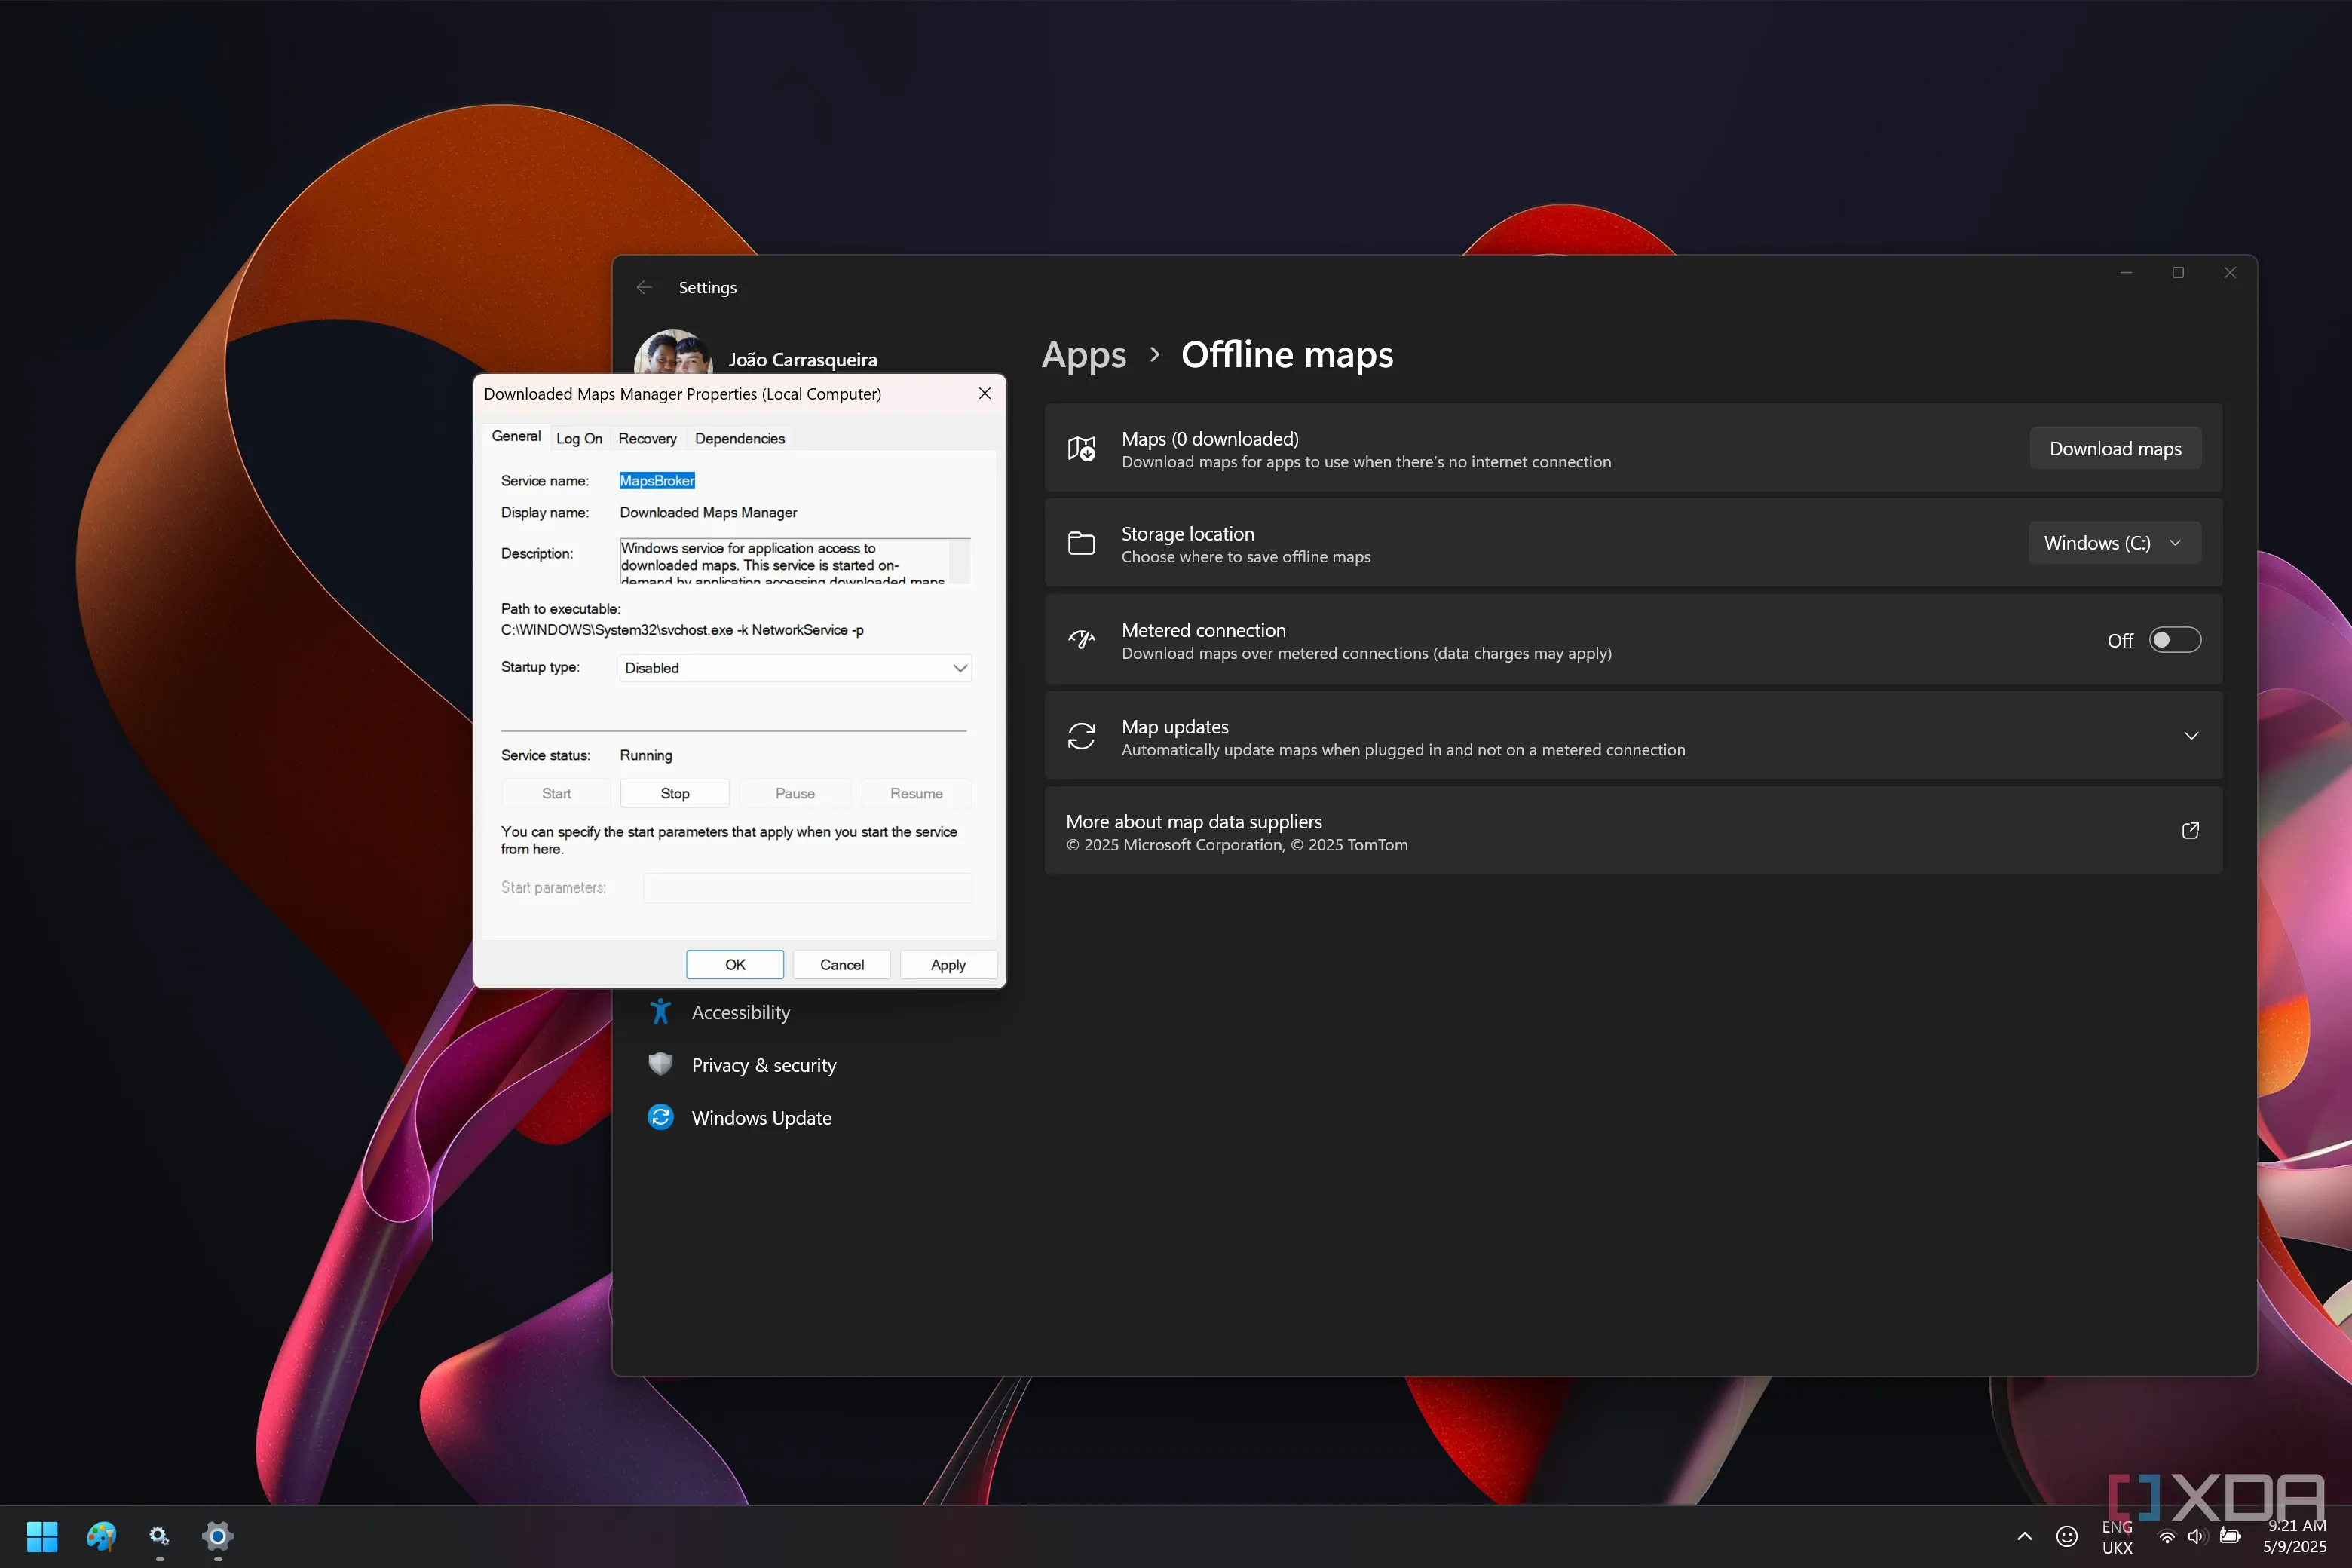Open external link icon for map suppliers

(2190, 831)
